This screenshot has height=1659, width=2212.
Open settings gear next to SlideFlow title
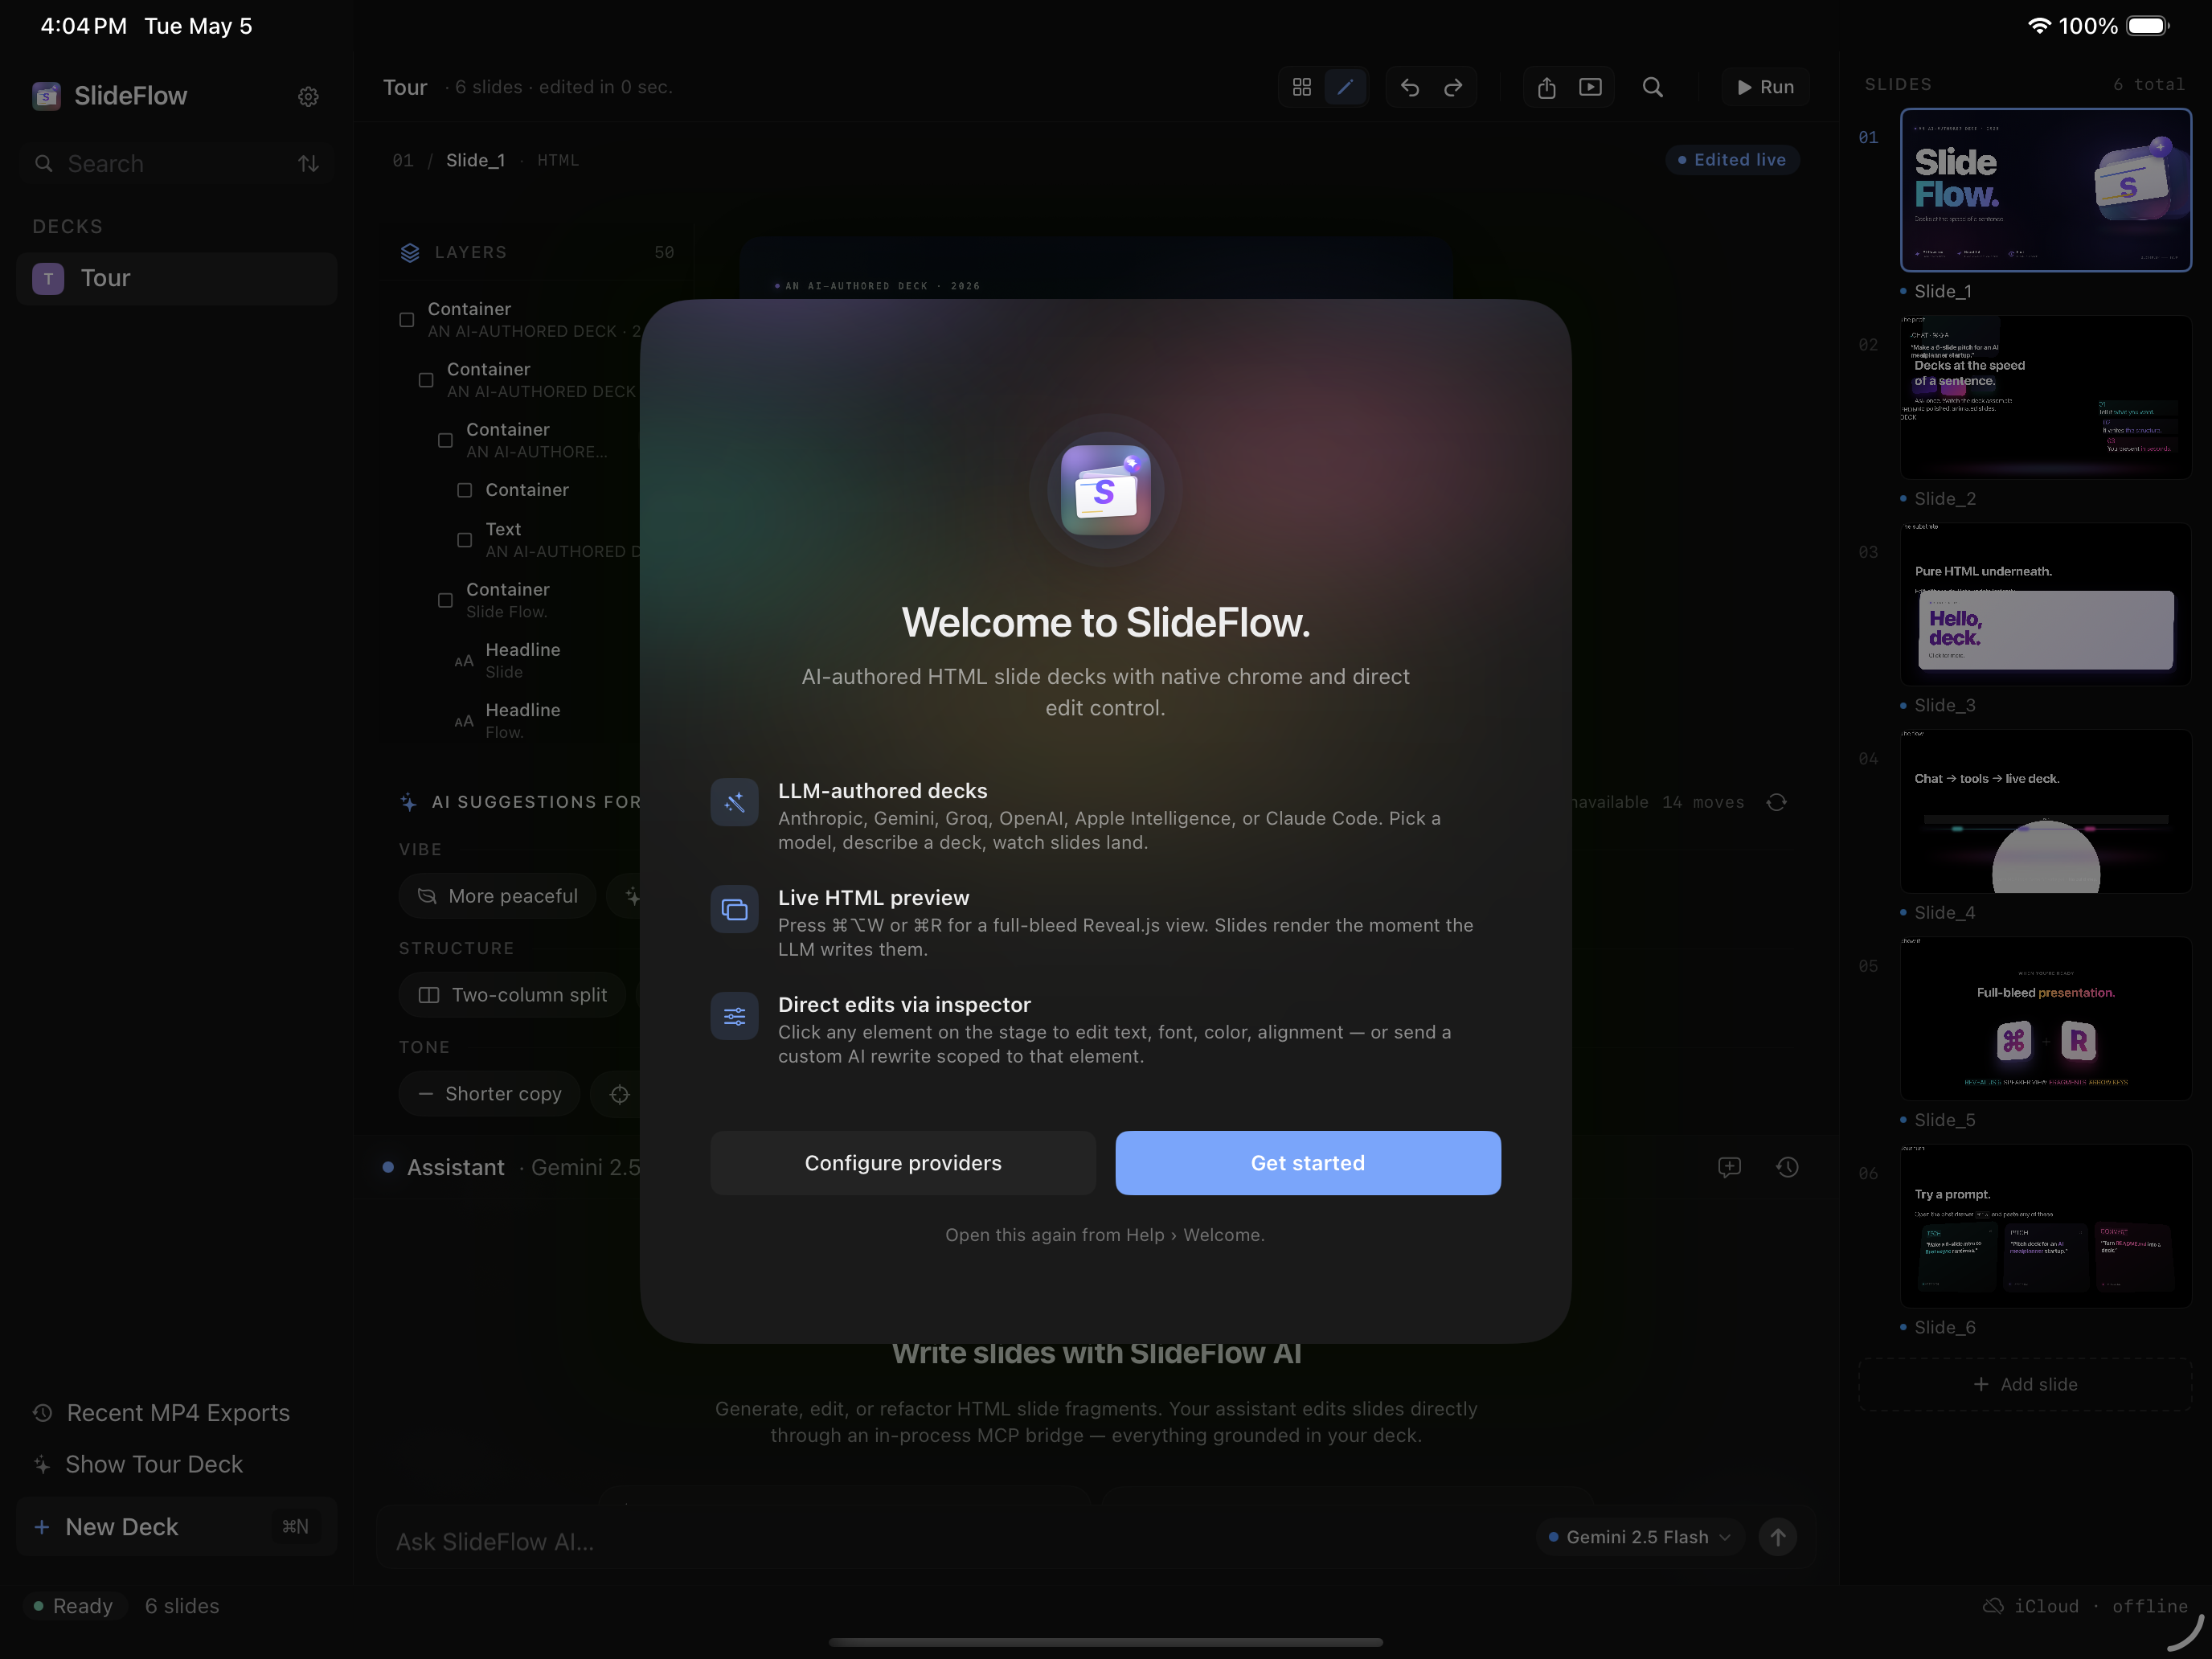[308, 96]
